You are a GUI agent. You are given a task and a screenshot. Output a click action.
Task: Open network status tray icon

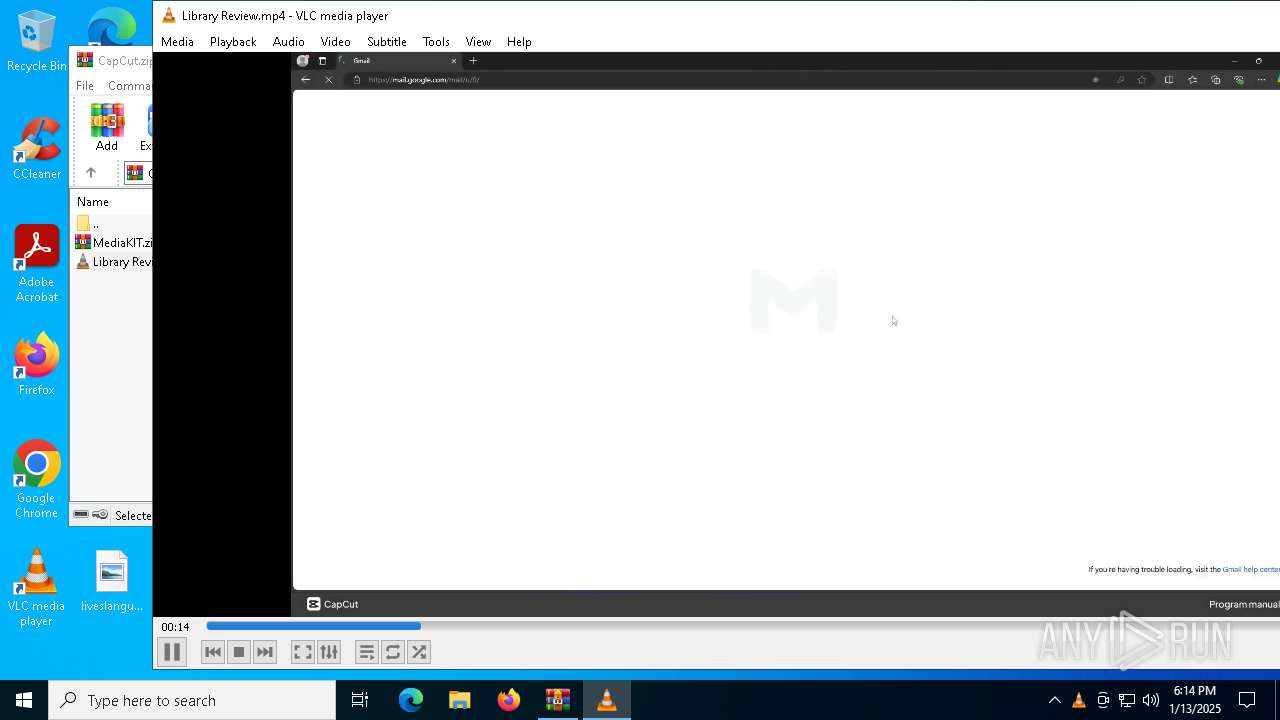click(1127, 700)
